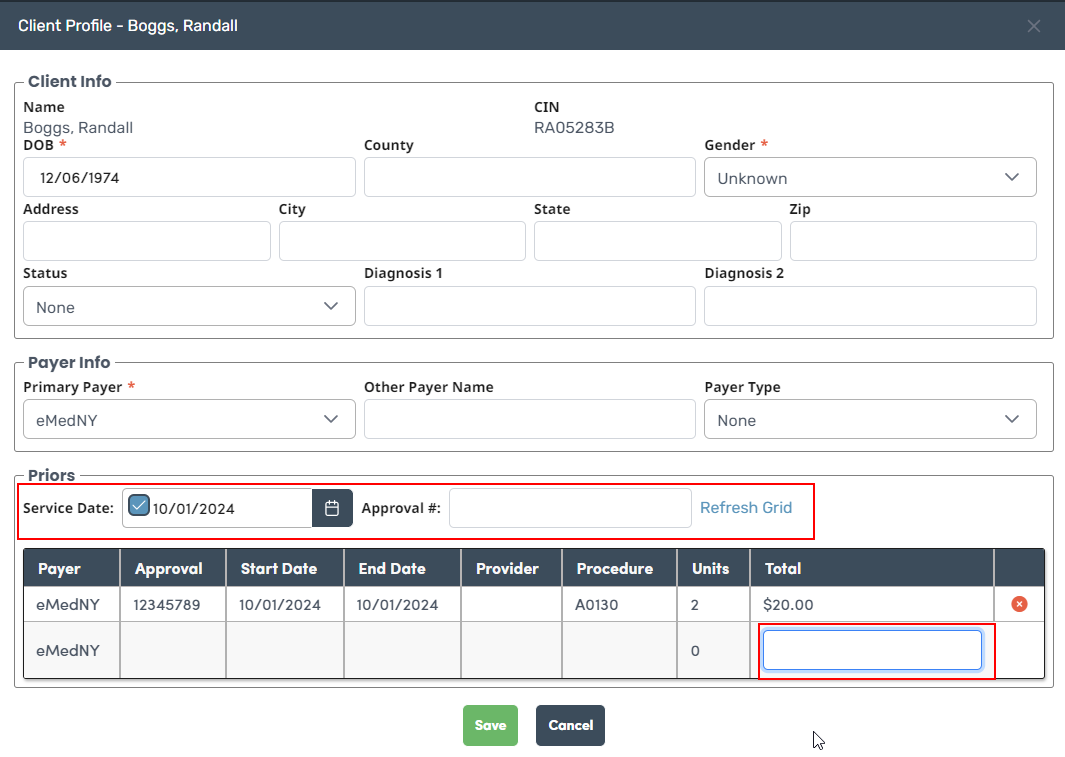Image resolution: width=1065 pixels, height=757 pixels.
Task: Click the Total cell input in new row
Action: click(x=872, y=650)
